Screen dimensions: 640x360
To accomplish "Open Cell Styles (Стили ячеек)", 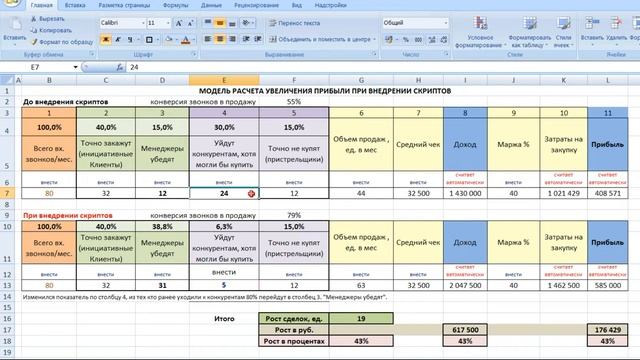I will point(563,32).
